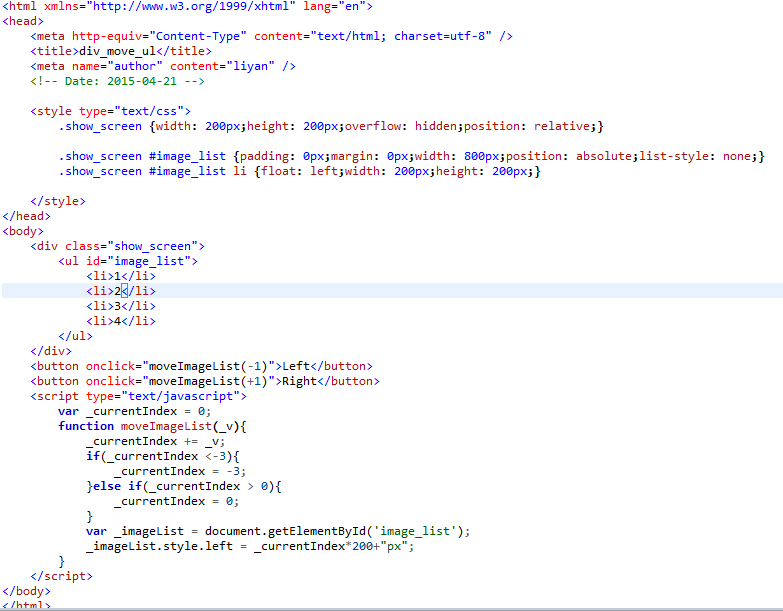Click the closing </ul> tag

75,336
